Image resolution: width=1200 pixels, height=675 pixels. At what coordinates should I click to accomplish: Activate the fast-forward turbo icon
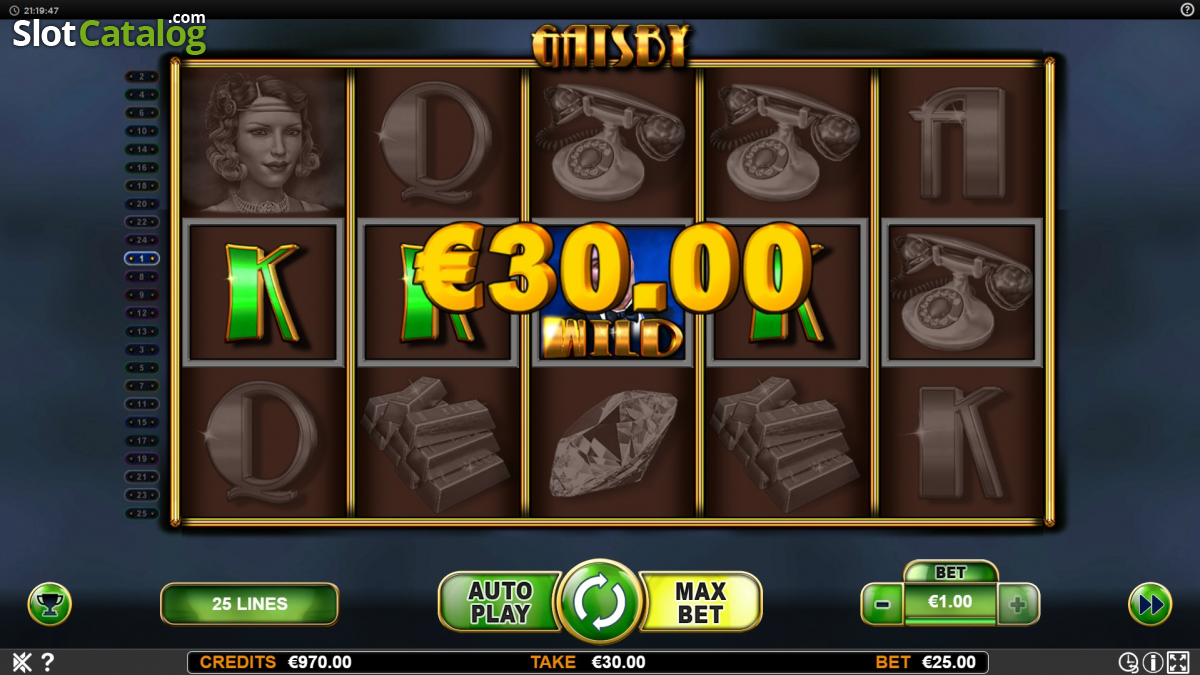pyautogui.click(x=1150, y=604)
